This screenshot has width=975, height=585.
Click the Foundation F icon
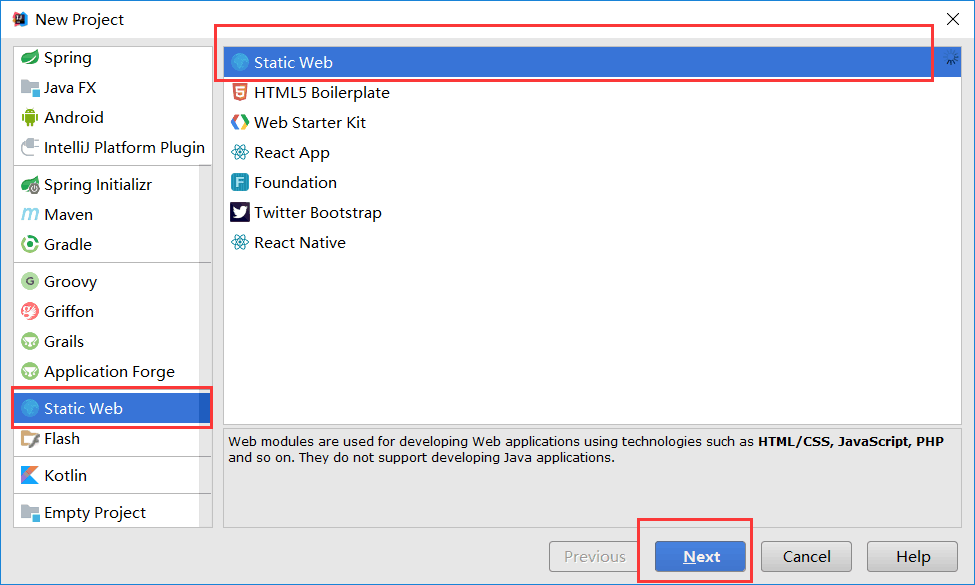(x=240, y=182)
